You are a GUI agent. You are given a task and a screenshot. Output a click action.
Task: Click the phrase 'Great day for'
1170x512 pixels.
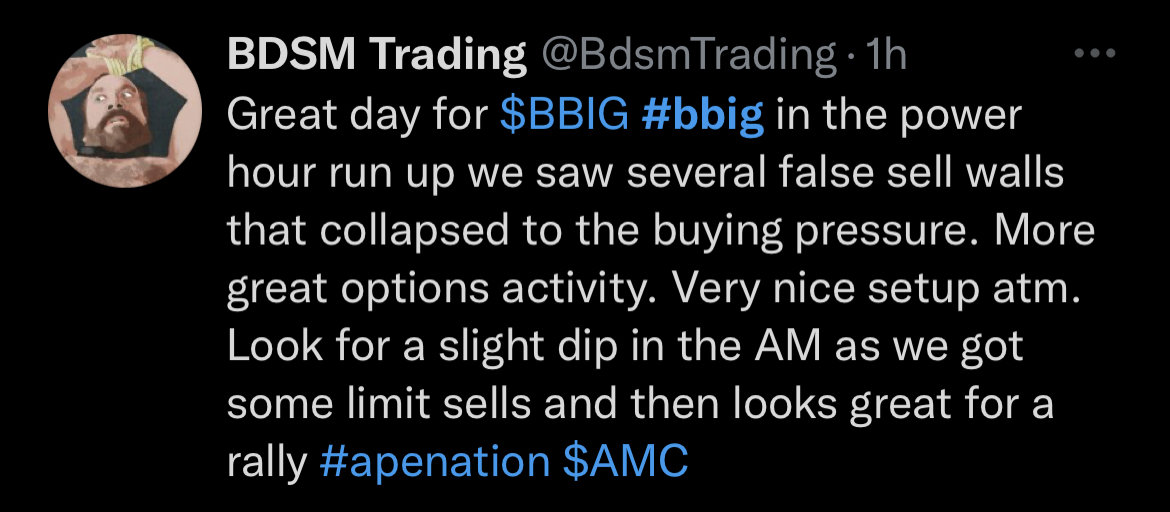(357, 116)
